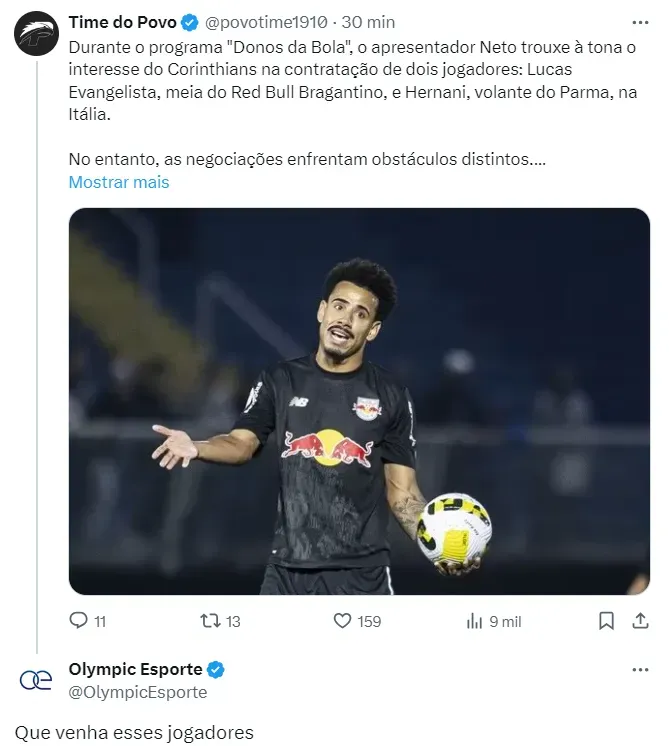Click Olympic Esporte verified badge
This screenshot has width=669, height=746.
pos(215,669)
